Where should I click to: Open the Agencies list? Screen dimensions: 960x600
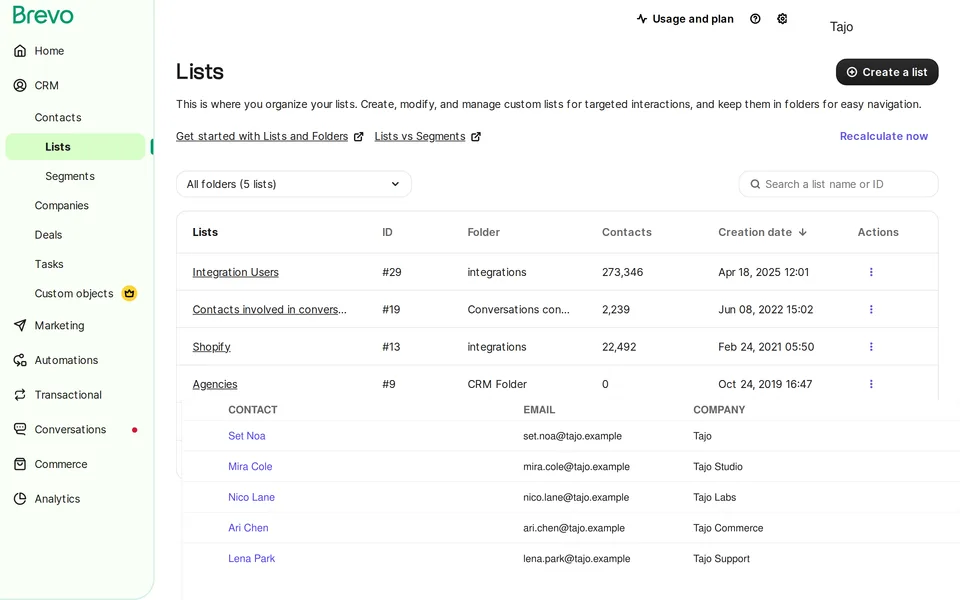pos(215,384)
